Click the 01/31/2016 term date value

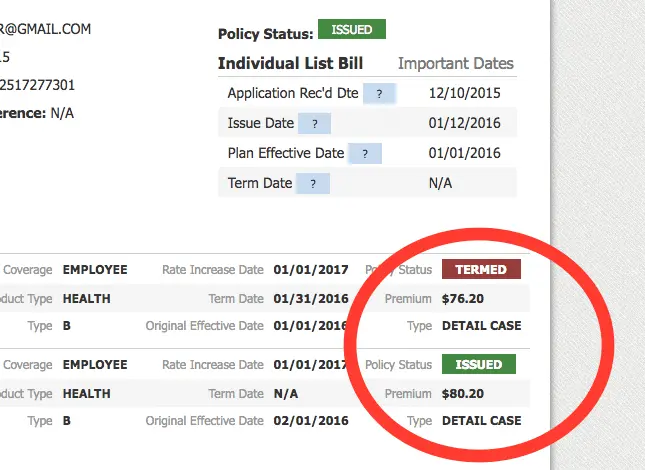pos(309,298)
